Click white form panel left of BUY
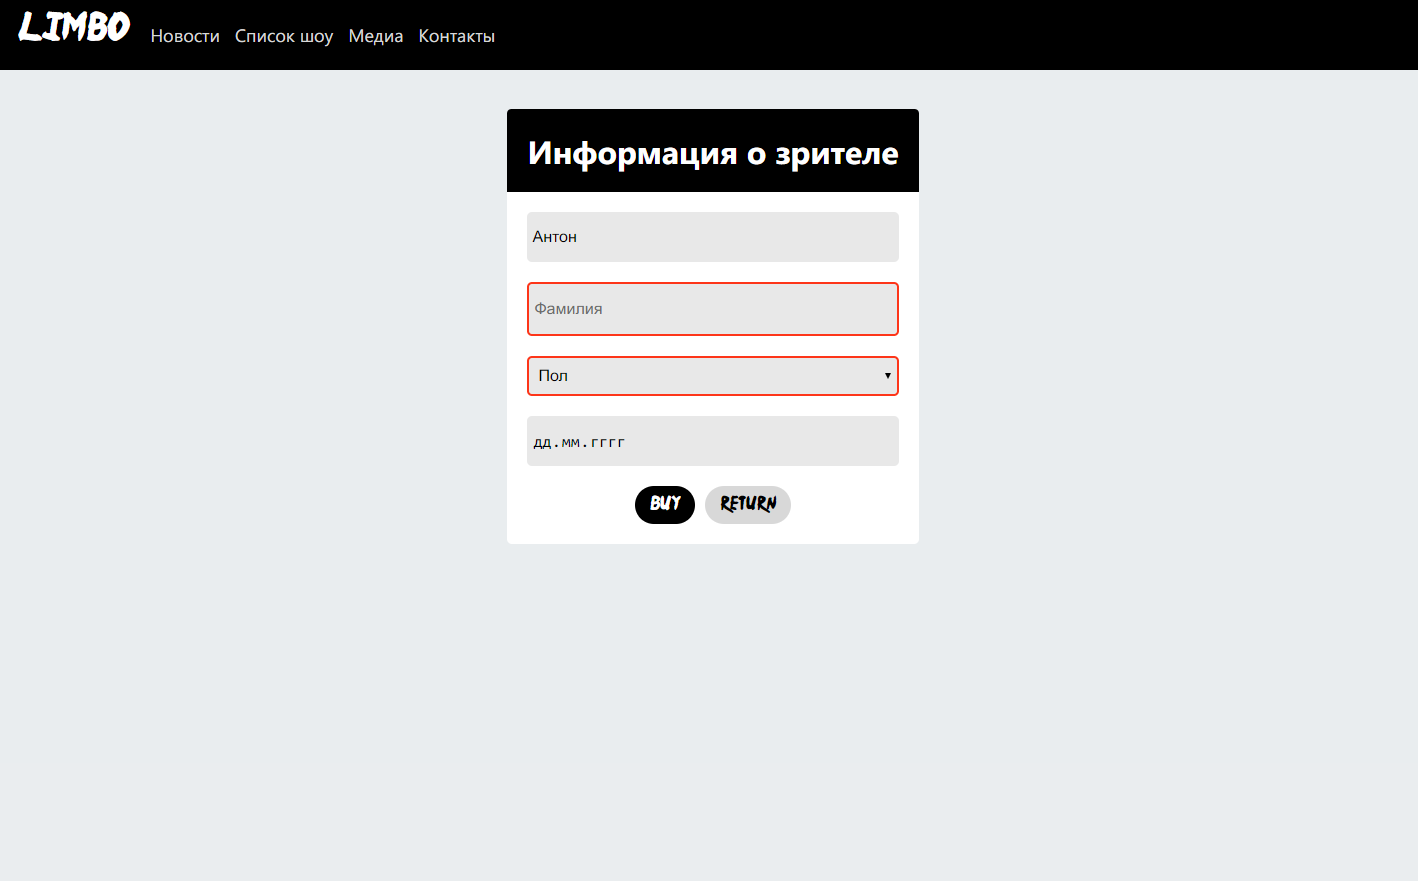The height and width of the screenshot is (881, 1418). coord(570,505)
